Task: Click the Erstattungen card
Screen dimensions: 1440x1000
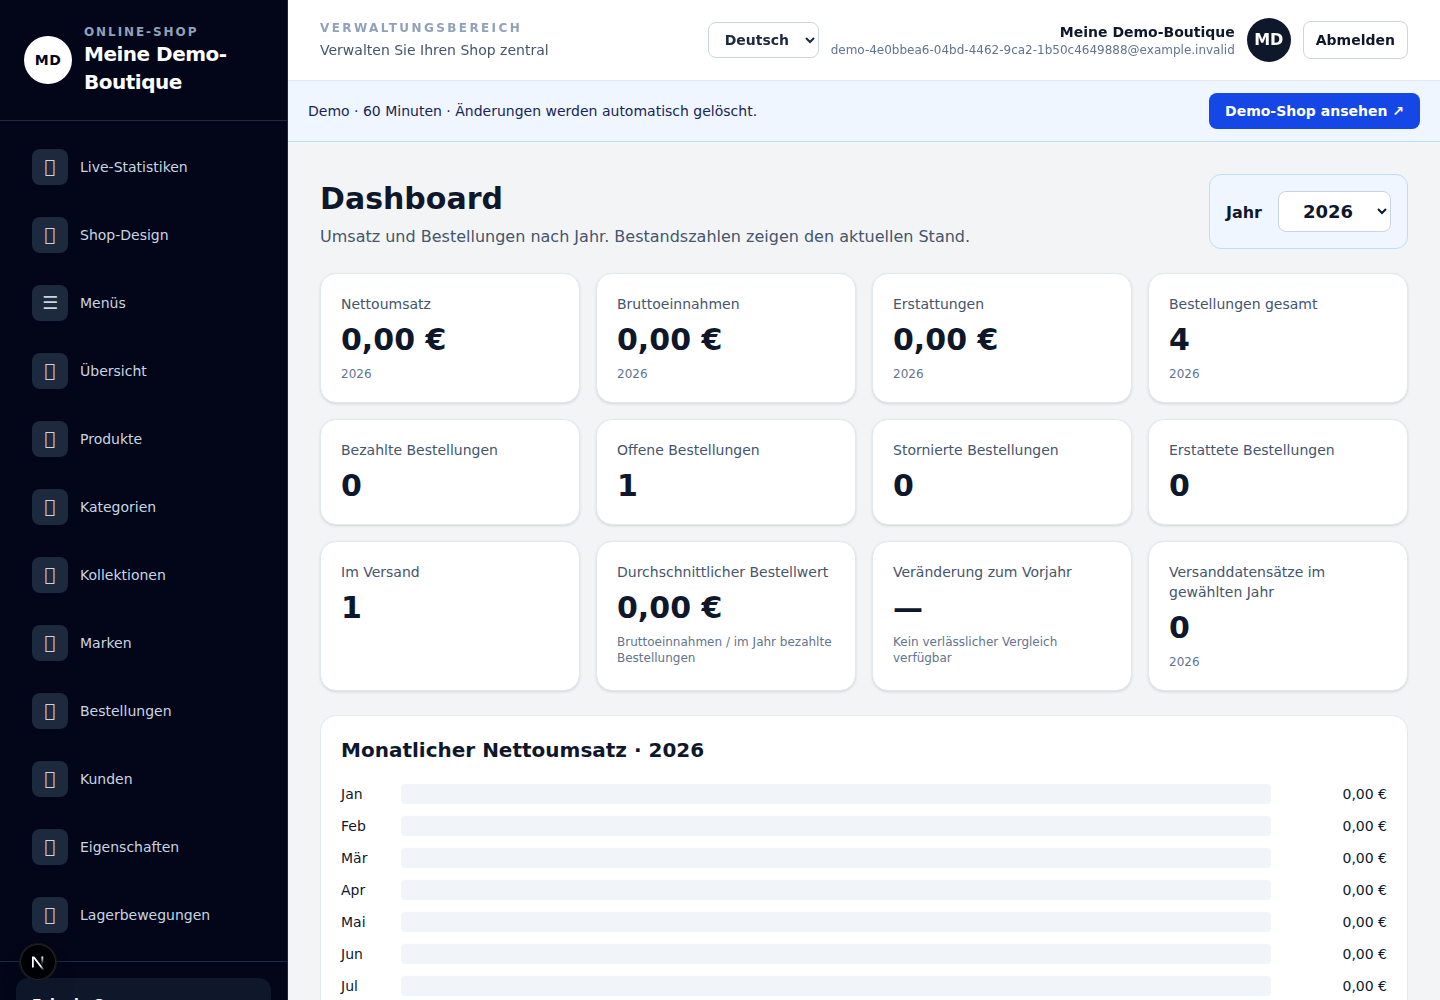Action: point(1002,338)
